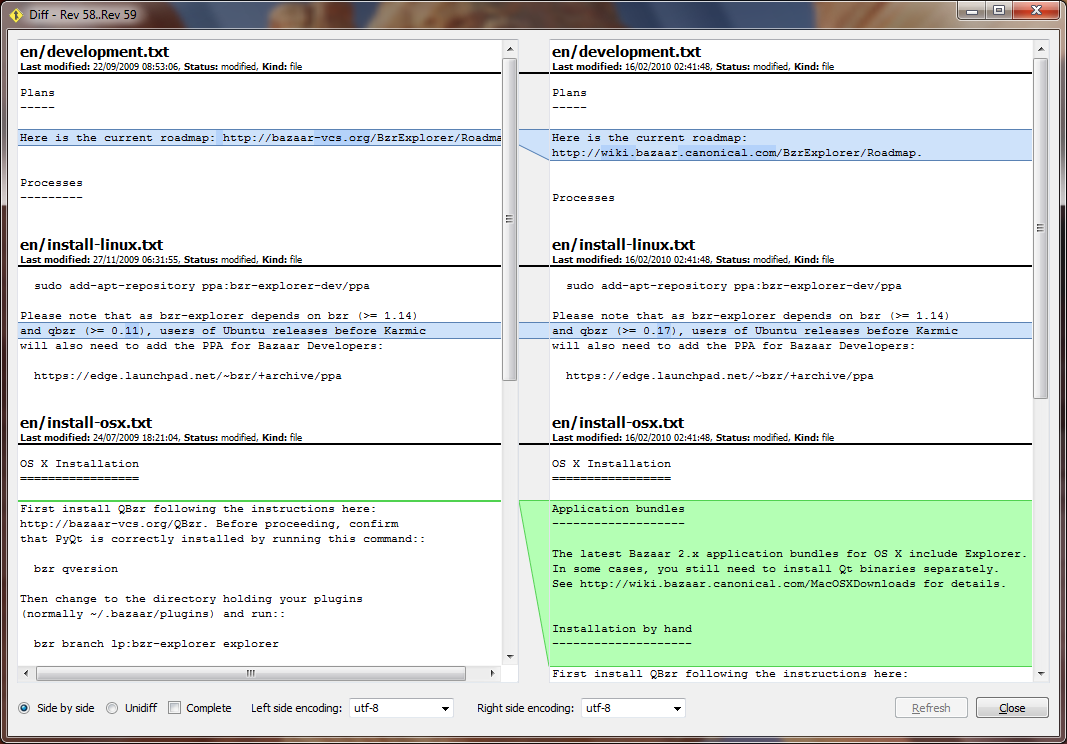Open the Right side encoding dropdown
Screen dimensions: 1067x744
coord(634,708)
